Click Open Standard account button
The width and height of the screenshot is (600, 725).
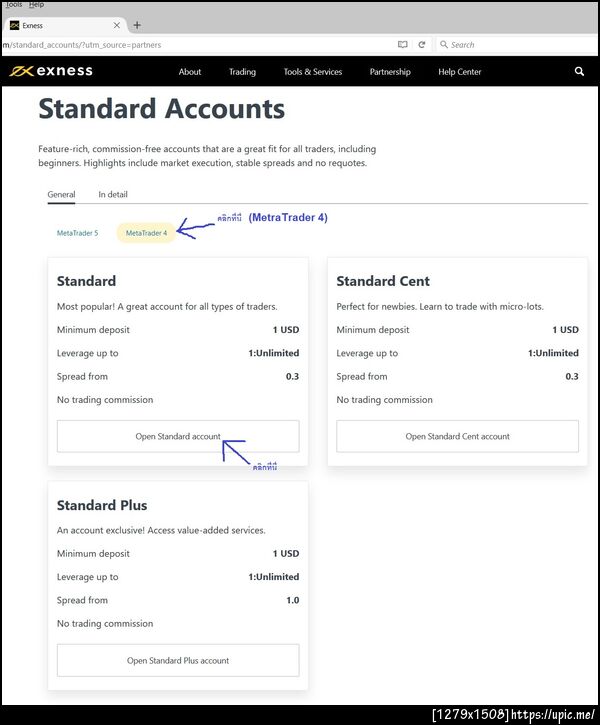coord(178,436)
